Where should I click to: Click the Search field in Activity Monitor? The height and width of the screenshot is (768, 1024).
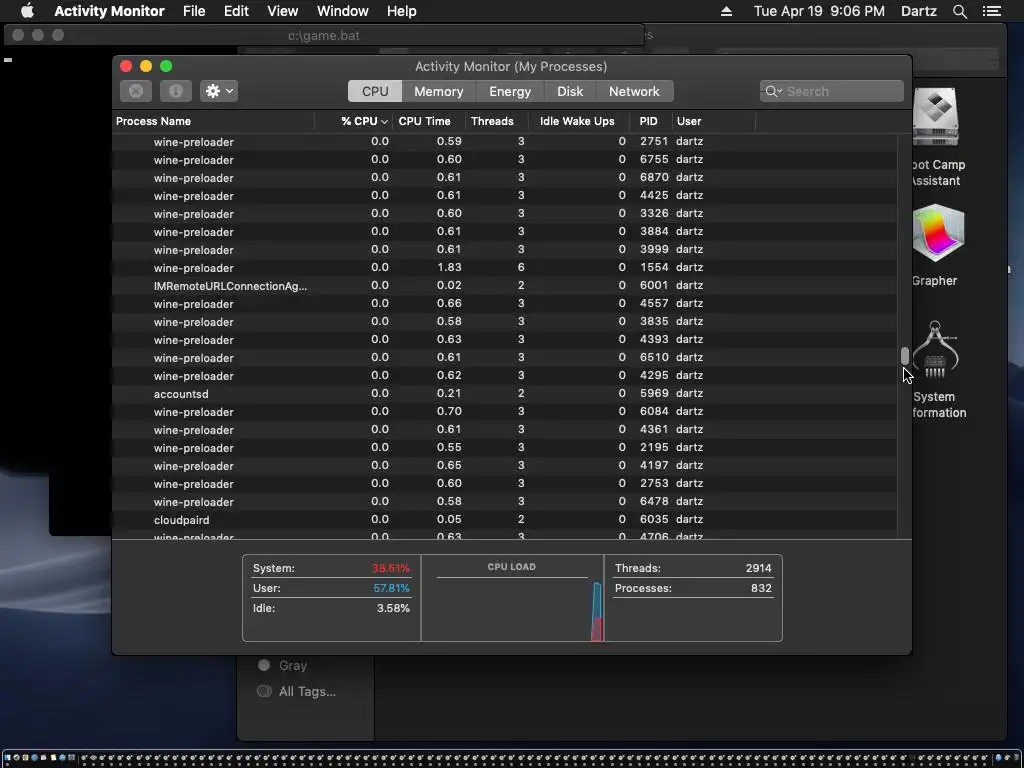pyautogui.click(x=831, y=91)
